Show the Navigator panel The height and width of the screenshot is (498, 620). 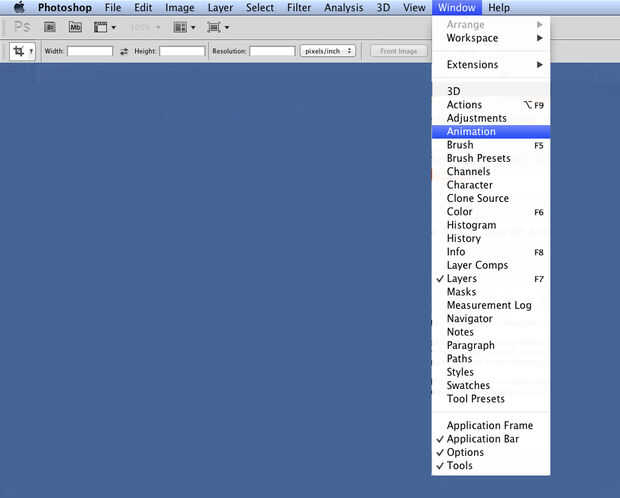[491, 318]
